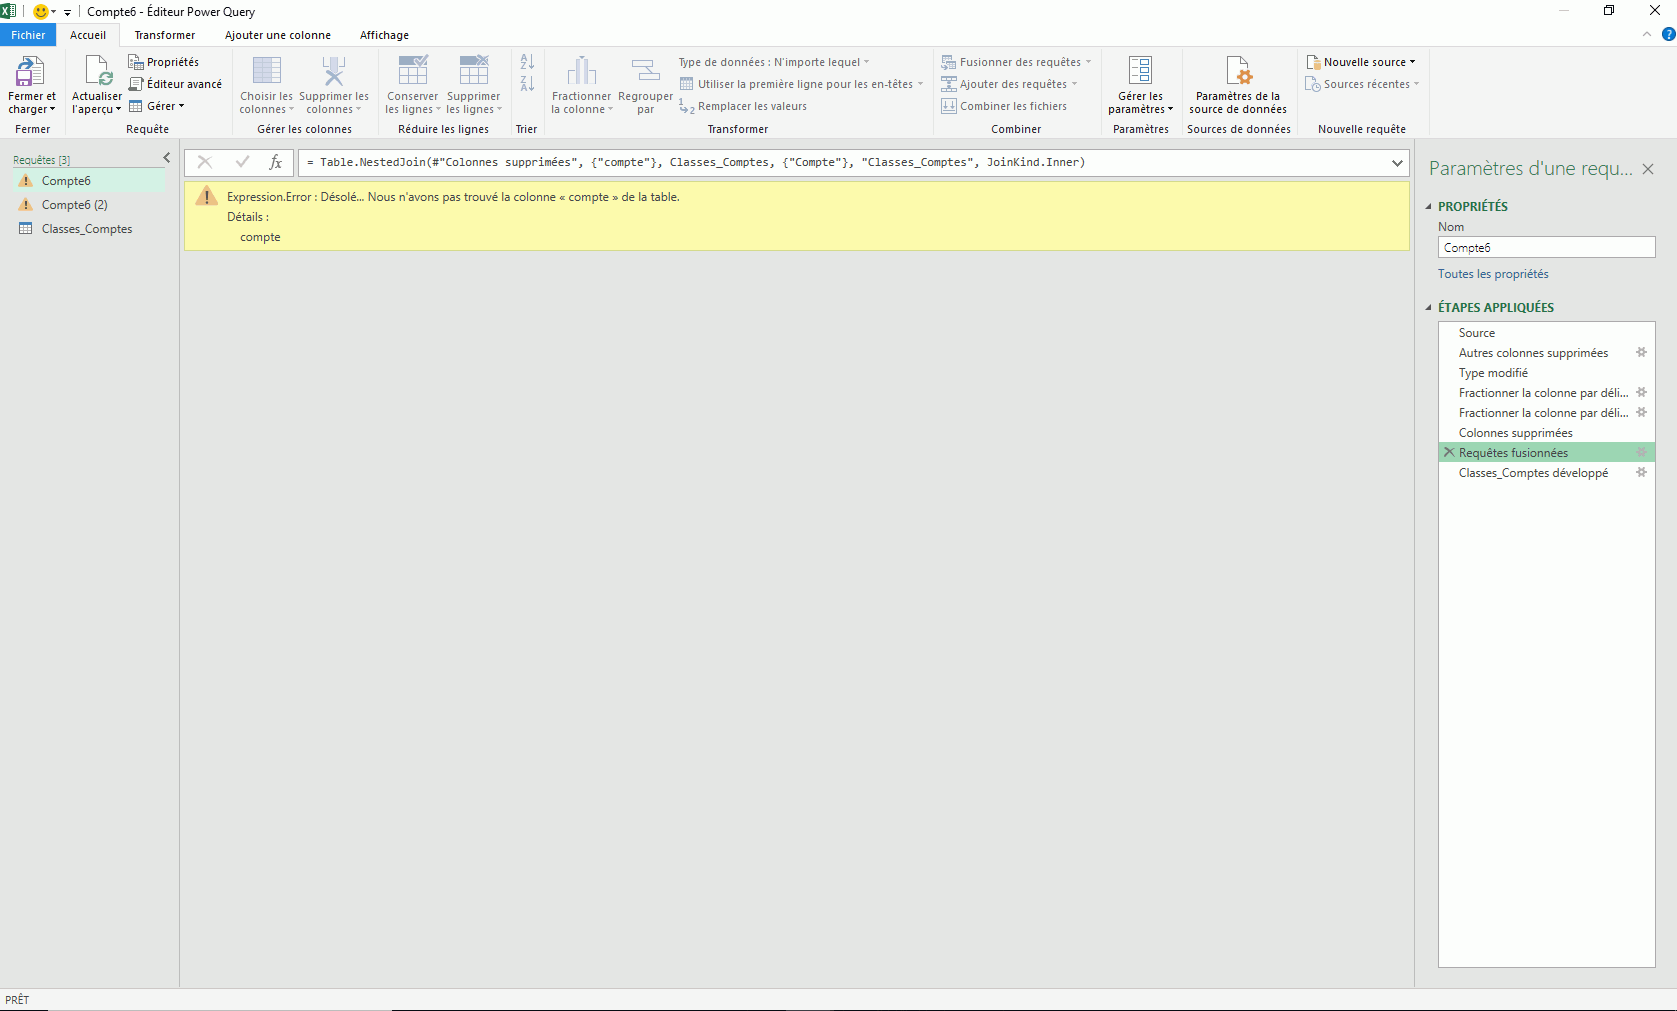Select the Classes_Comptes query
This screenshot has width=1677, height=1011.
(87, 229)
